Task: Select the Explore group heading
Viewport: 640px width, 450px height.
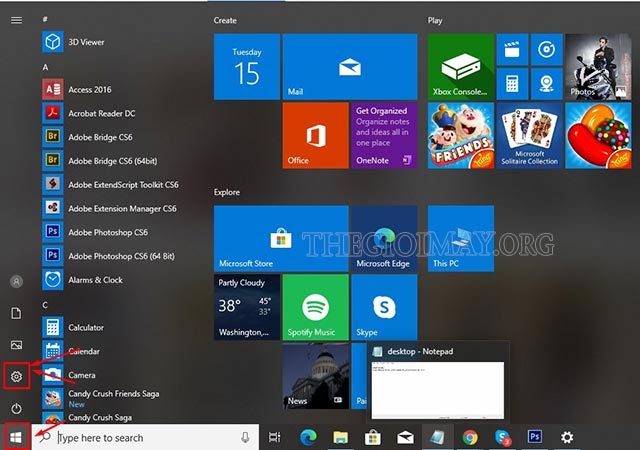Action: tap(227, 192)
